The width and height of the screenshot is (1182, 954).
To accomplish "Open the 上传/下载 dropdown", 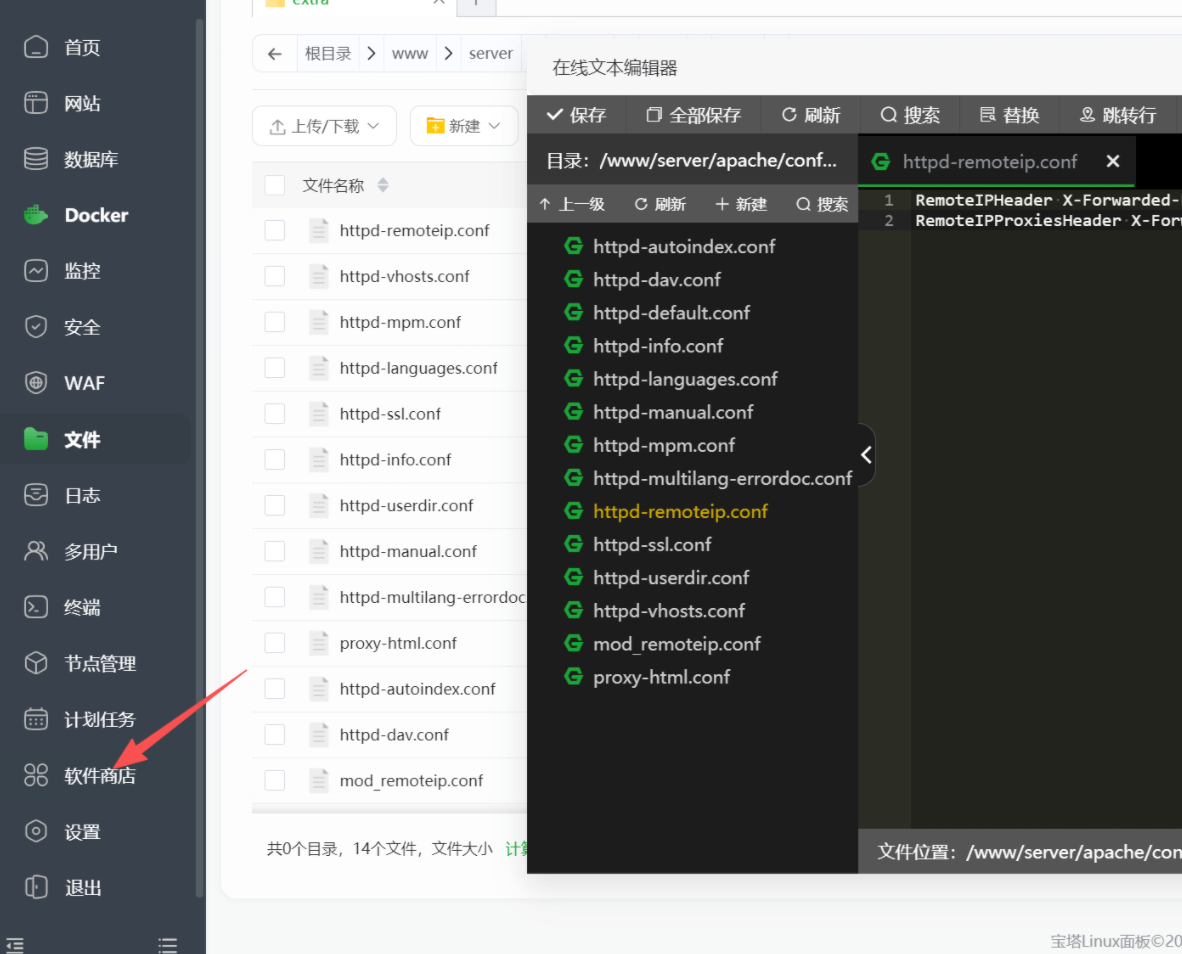I will 324,126.
